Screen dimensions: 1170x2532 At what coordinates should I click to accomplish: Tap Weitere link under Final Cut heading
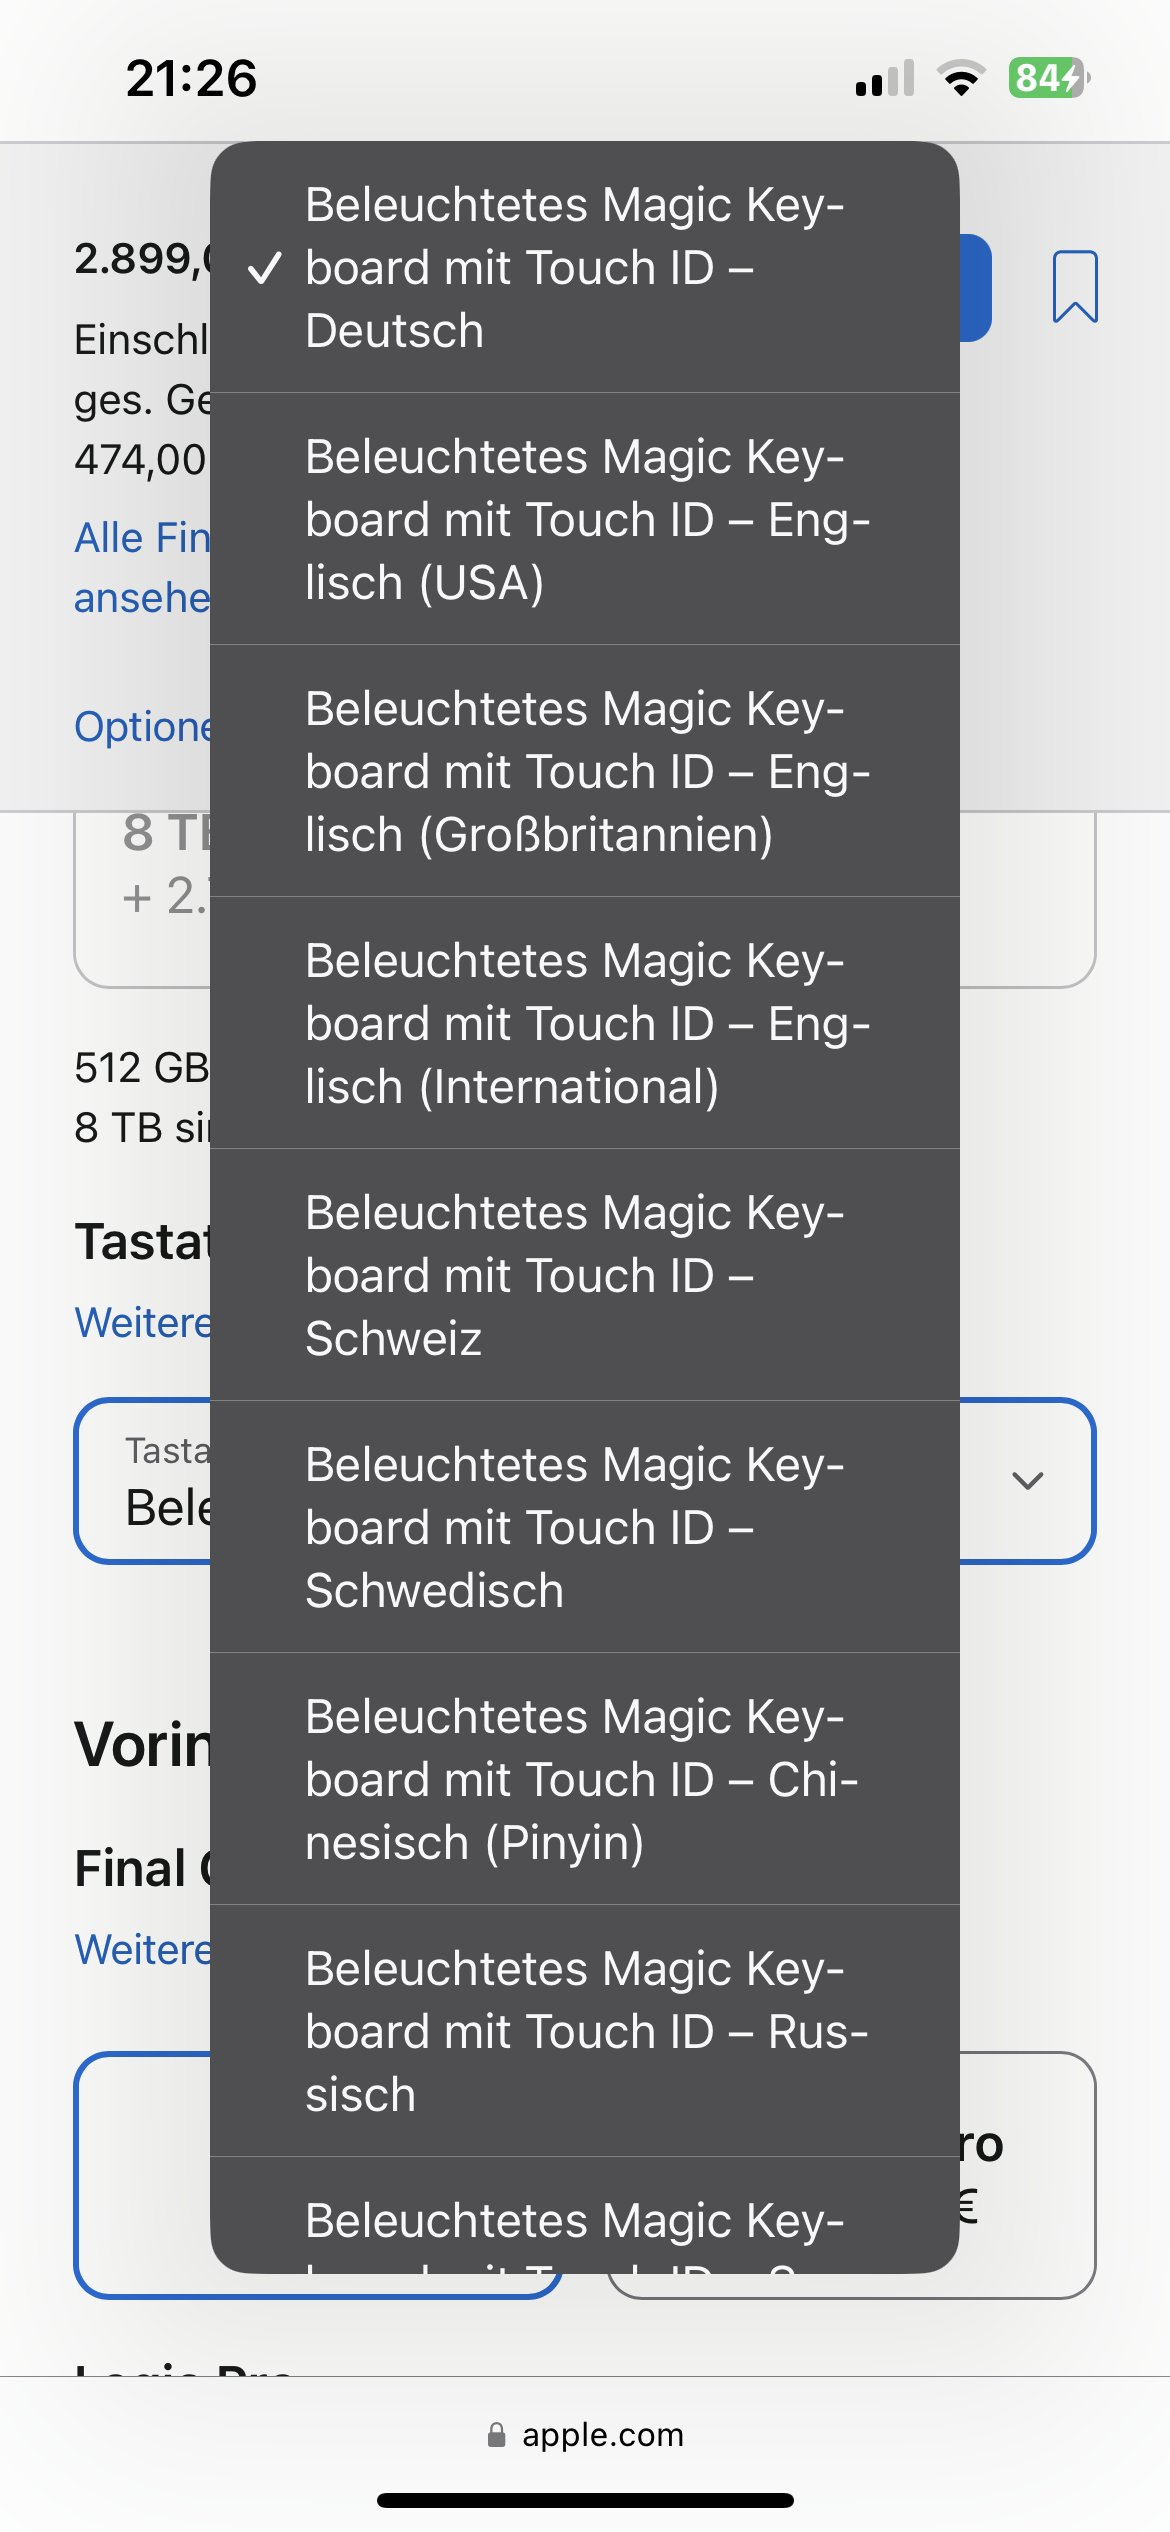tap(142, 1950)
